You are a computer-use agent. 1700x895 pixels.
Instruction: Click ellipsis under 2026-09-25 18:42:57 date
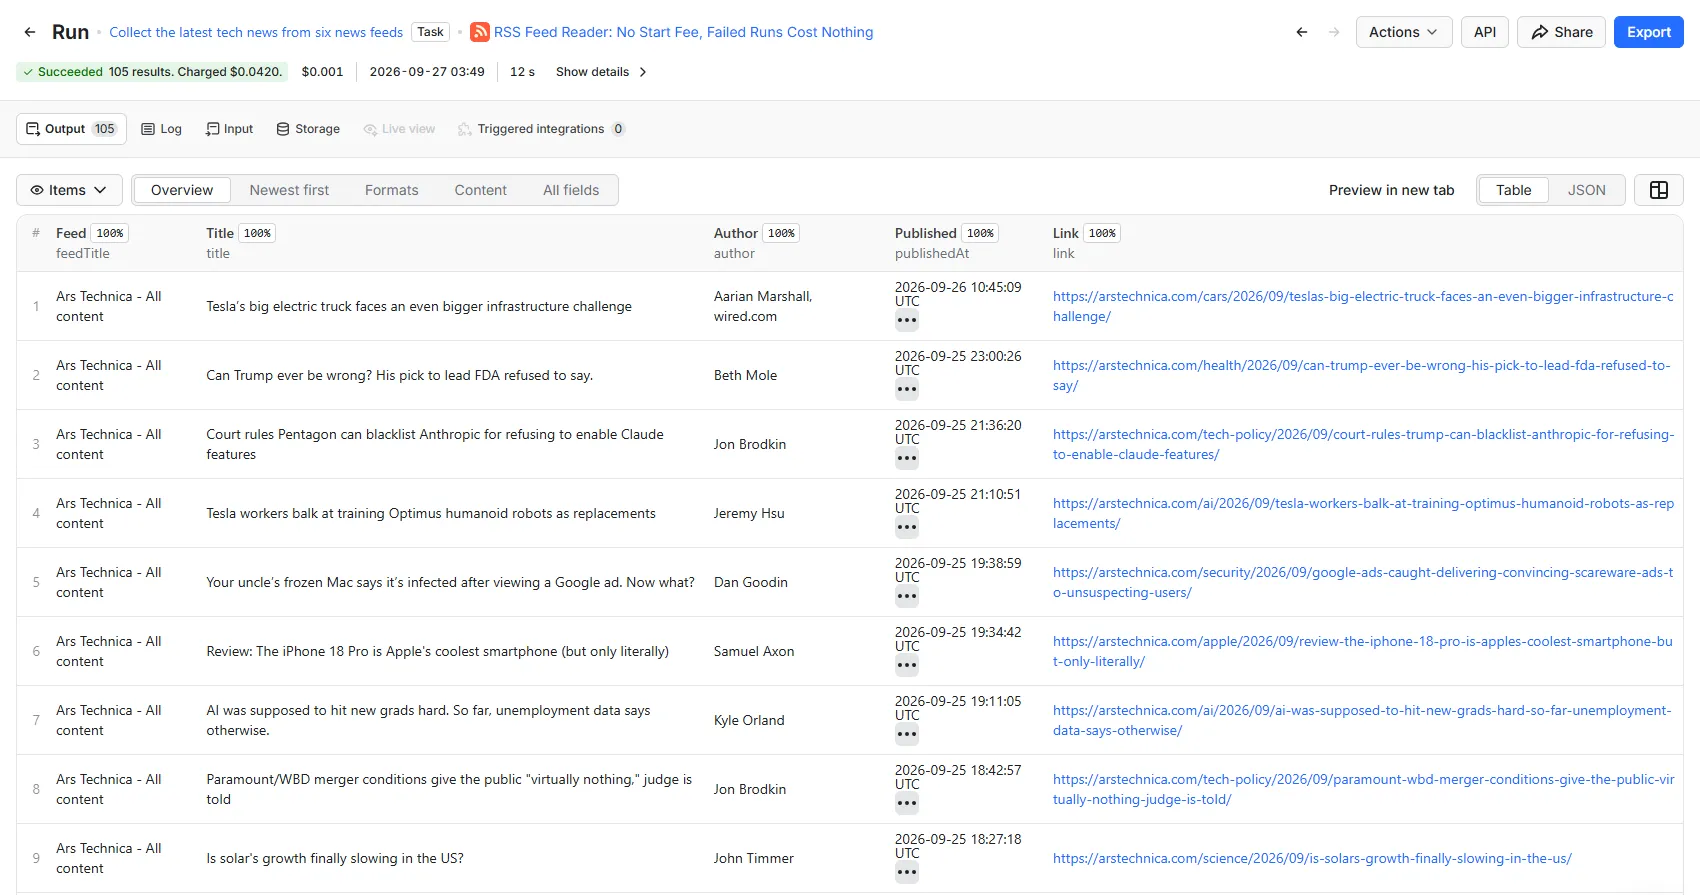(x=907, y=804)
